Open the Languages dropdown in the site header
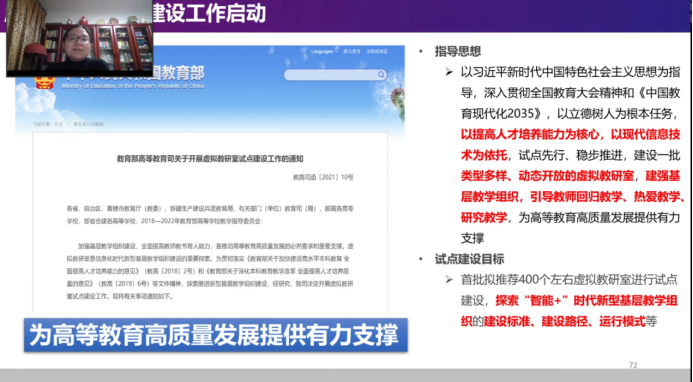The image size is (693, 382). (x=322, y=52)
